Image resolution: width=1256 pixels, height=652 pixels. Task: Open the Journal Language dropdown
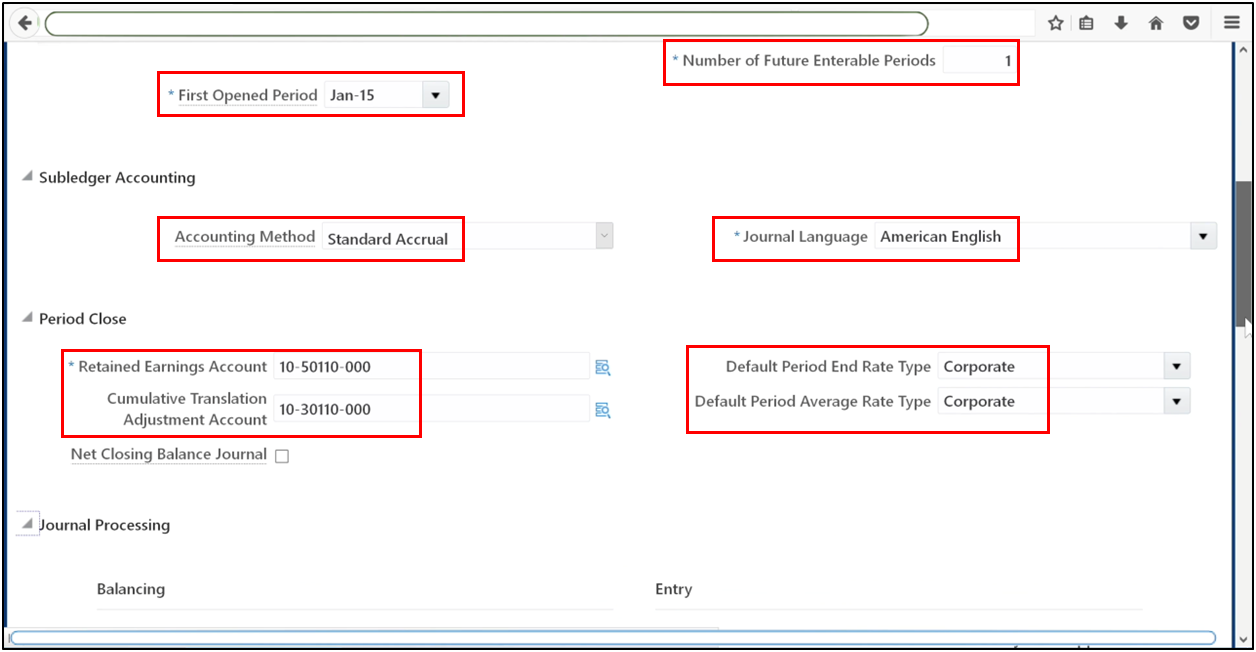click(x=1201, y=235)
